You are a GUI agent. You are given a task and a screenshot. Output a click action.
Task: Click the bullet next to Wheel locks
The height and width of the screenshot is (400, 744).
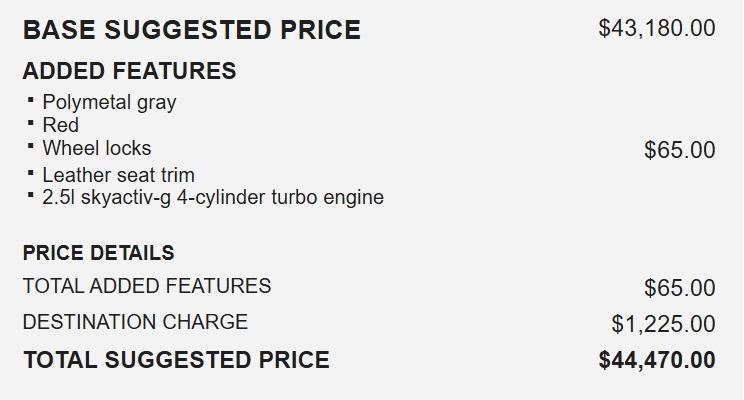(31, 145)
